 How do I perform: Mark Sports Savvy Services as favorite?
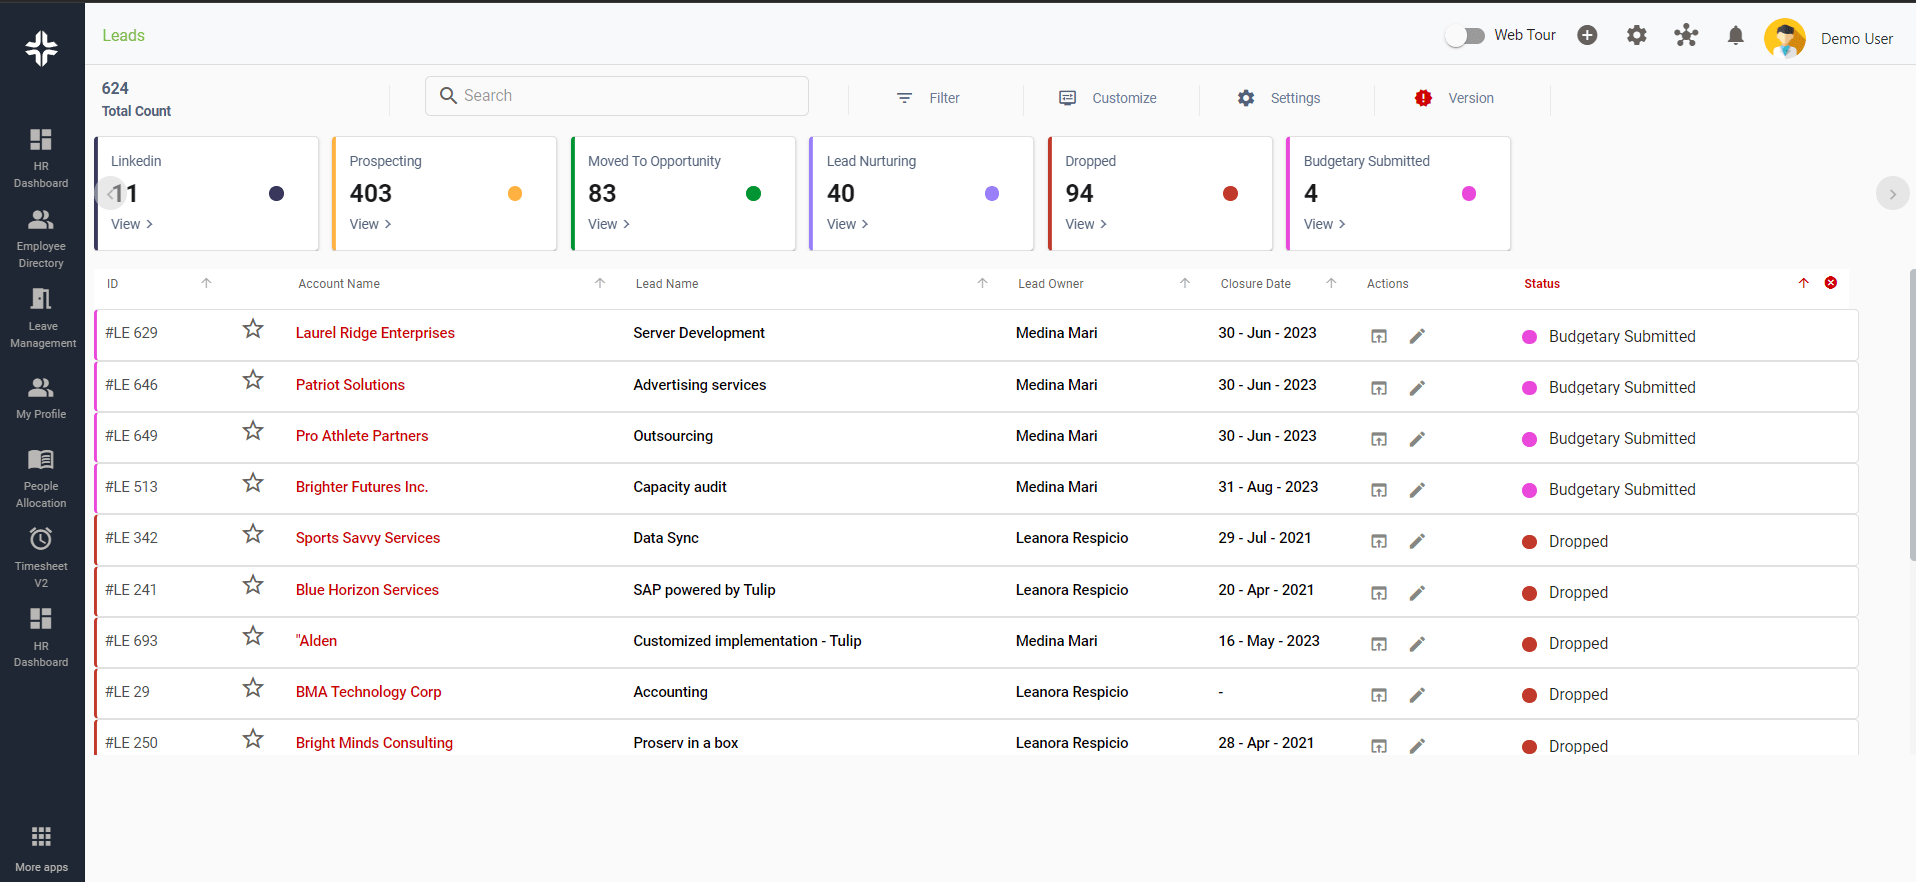(253, 534)
